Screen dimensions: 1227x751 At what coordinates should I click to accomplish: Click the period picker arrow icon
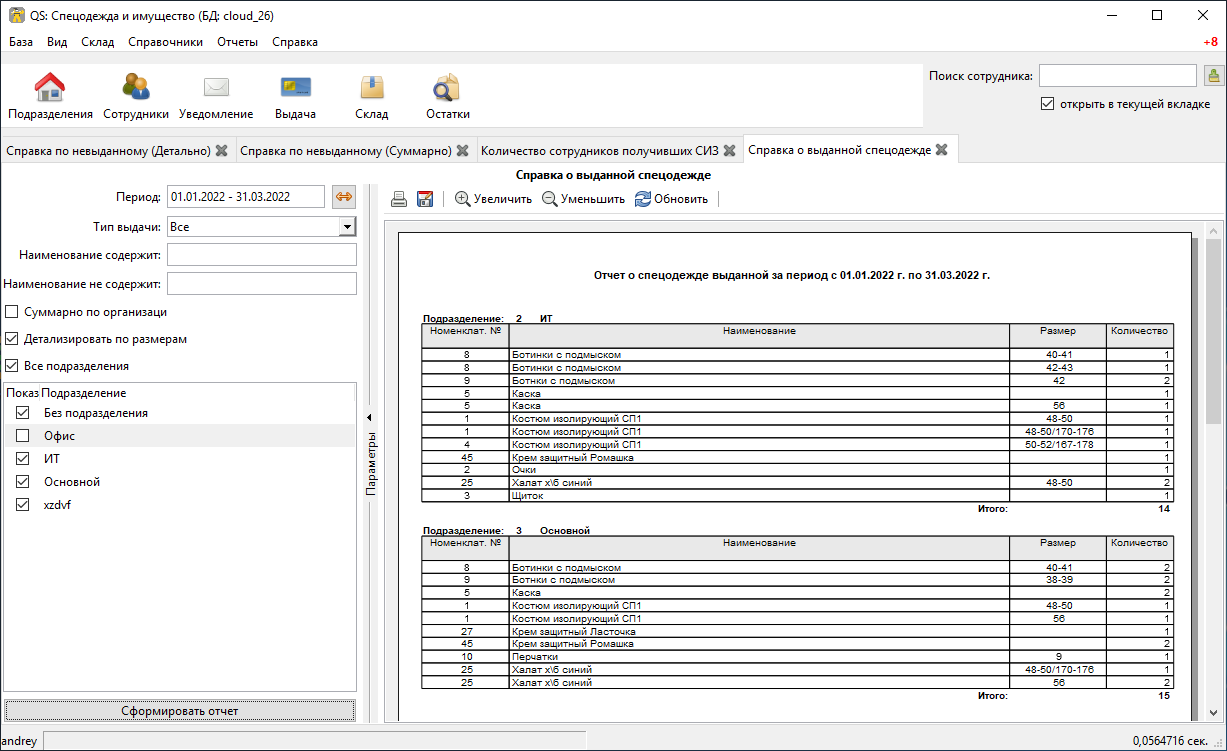(344, 197)
